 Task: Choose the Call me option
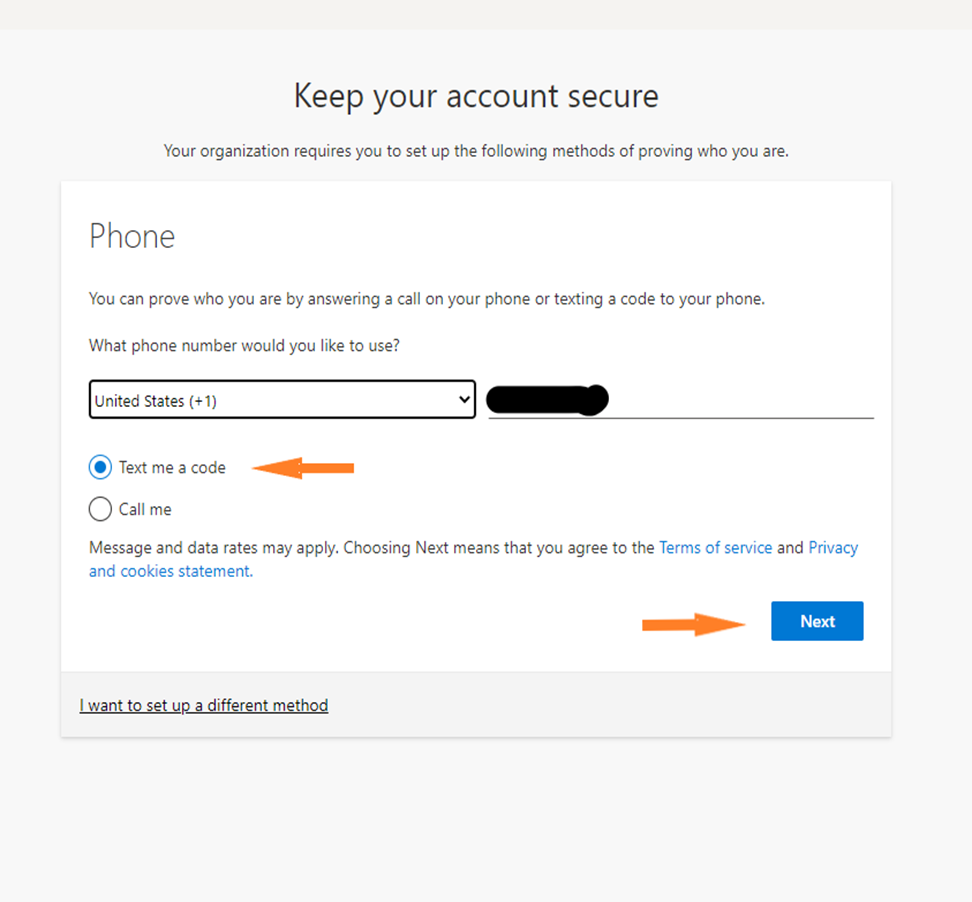[100, 509]
